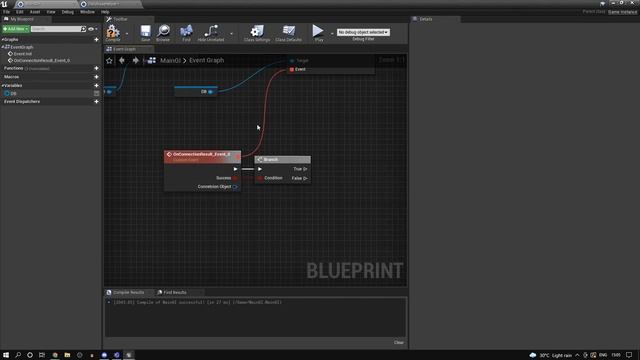Clear the compiler results log
640x360 pixels.
click(x=399, y=342)
